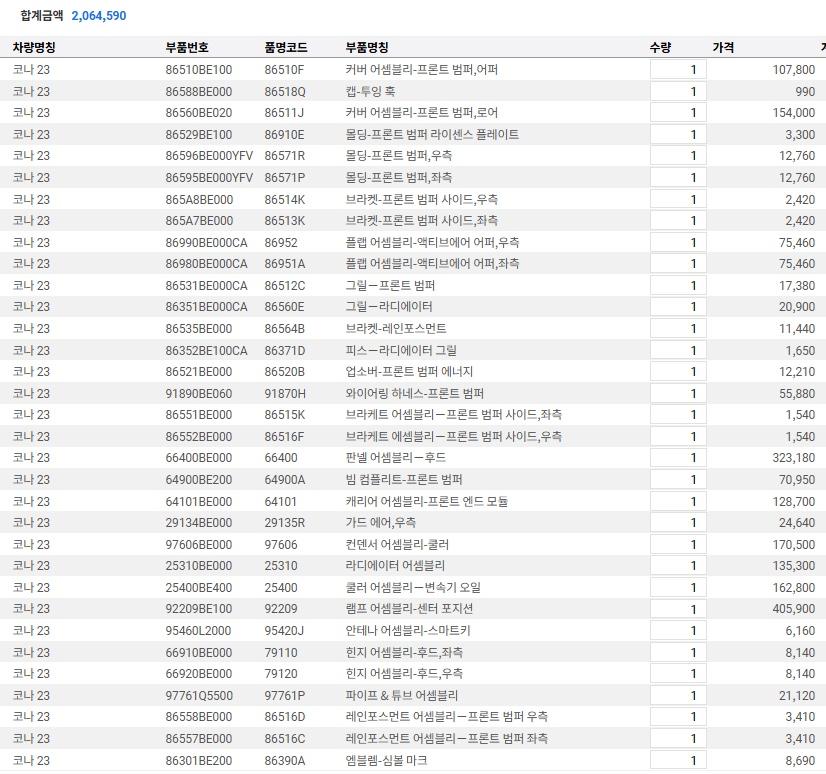Select part number 86990BE000CA
Image resolution: width=826 pixels, height=774 pixels.
[x=206, y=242]
